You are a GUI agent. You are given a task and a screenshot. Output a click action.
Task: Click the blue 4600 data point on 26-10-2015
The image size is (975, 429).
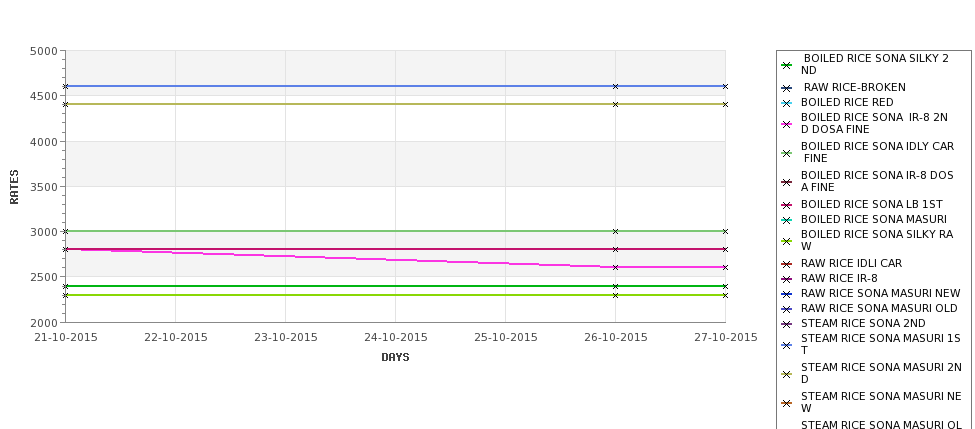(616, 86)
